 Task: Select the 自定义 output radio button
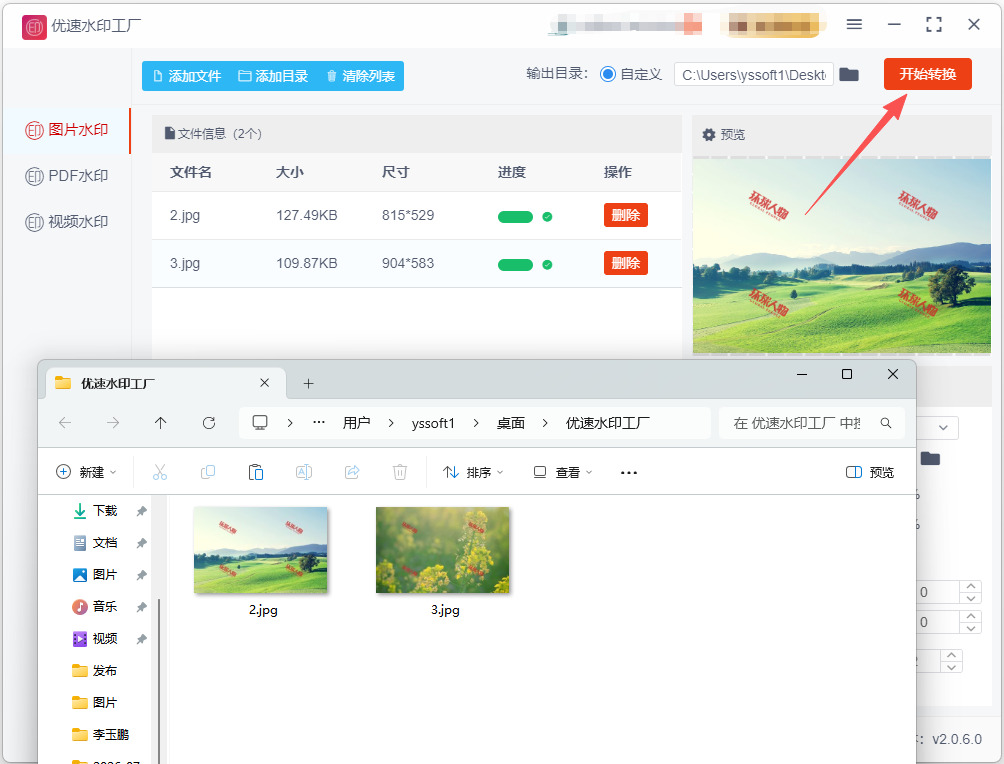608,74
